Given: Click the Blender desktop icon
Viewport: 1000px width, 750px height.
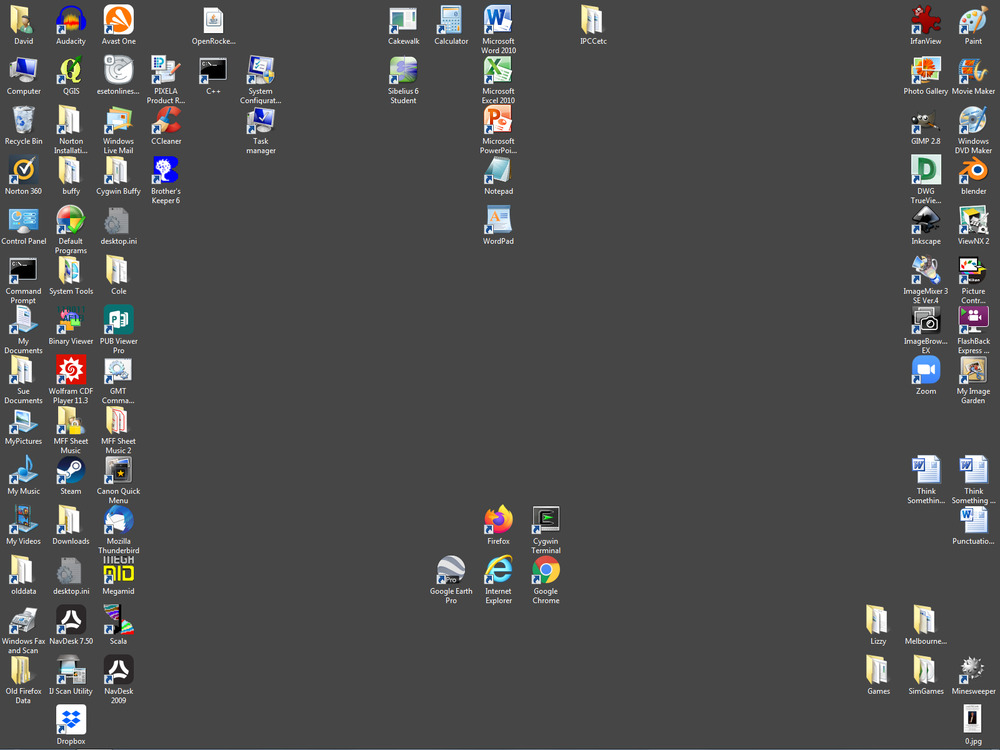Looking at the screenshot, I should 973,170.
